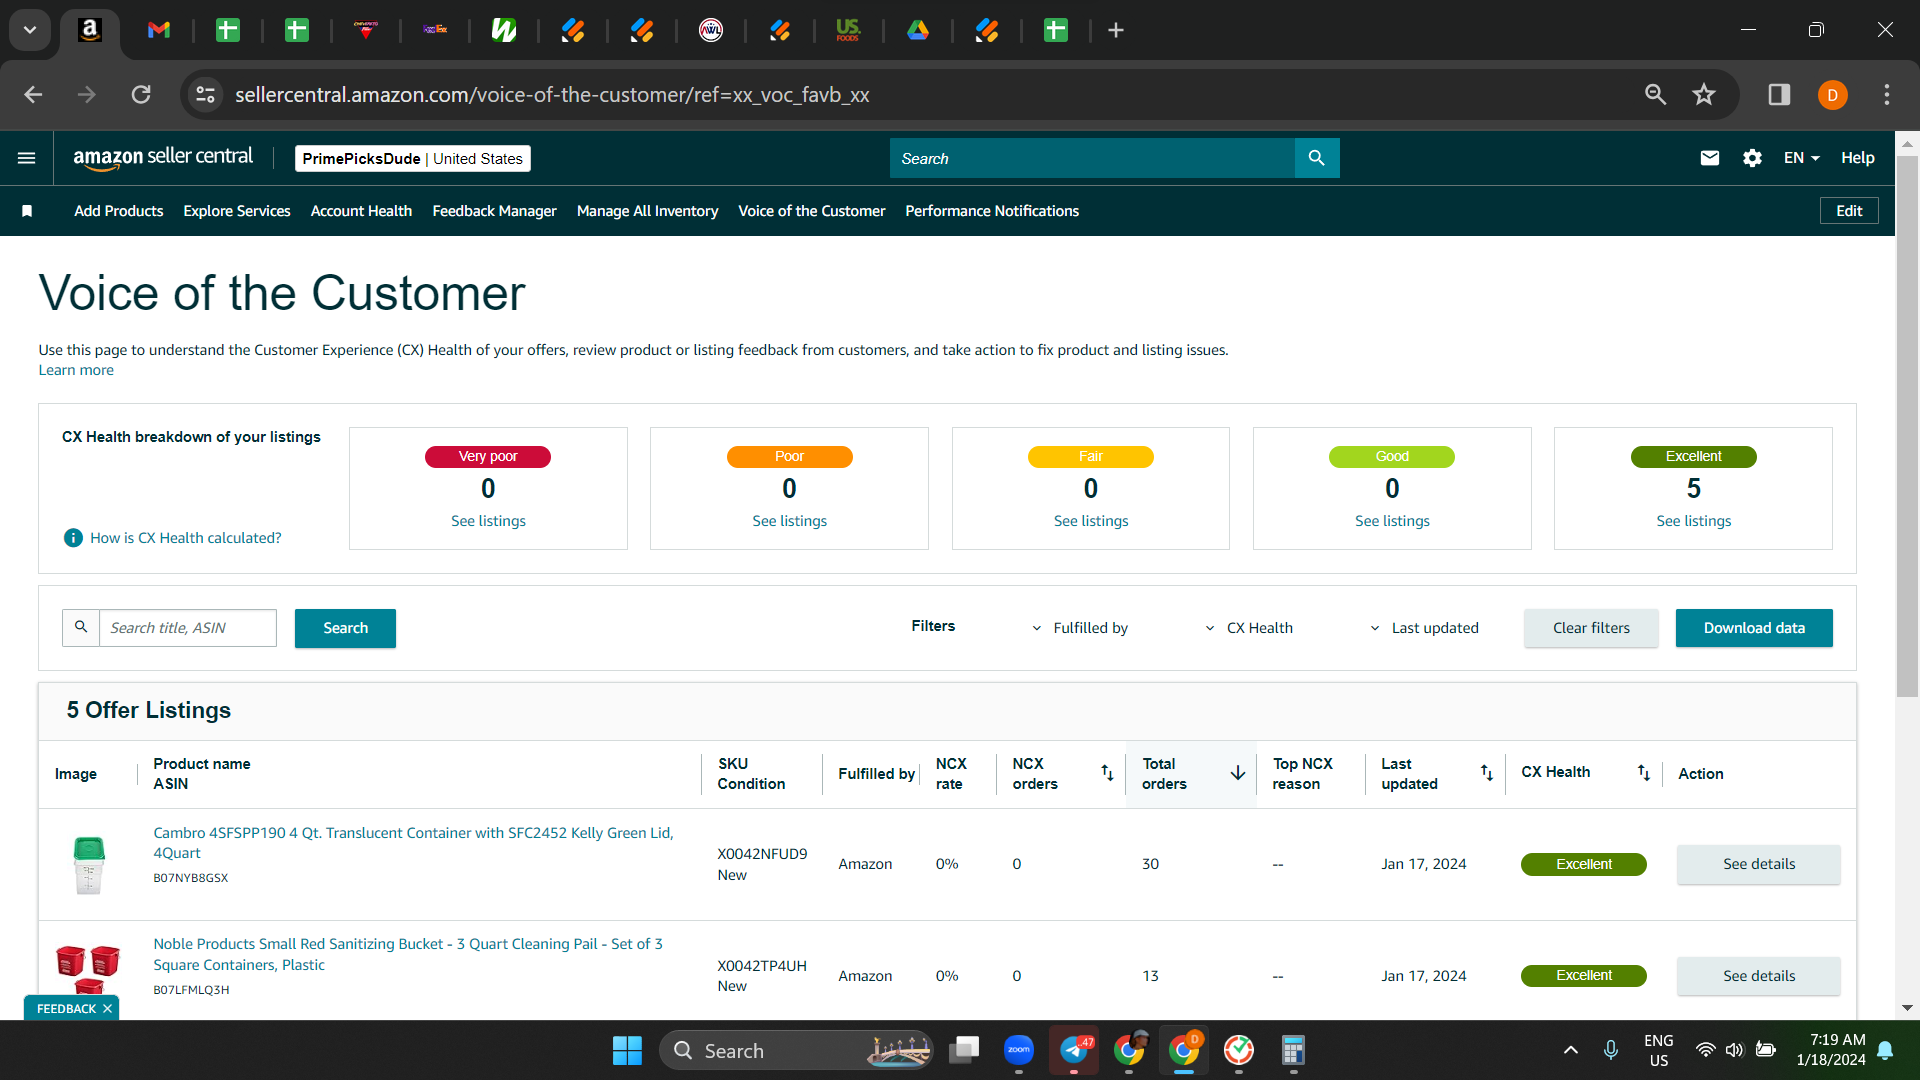Open the messages envelope icon

(x=1709, y=158)
